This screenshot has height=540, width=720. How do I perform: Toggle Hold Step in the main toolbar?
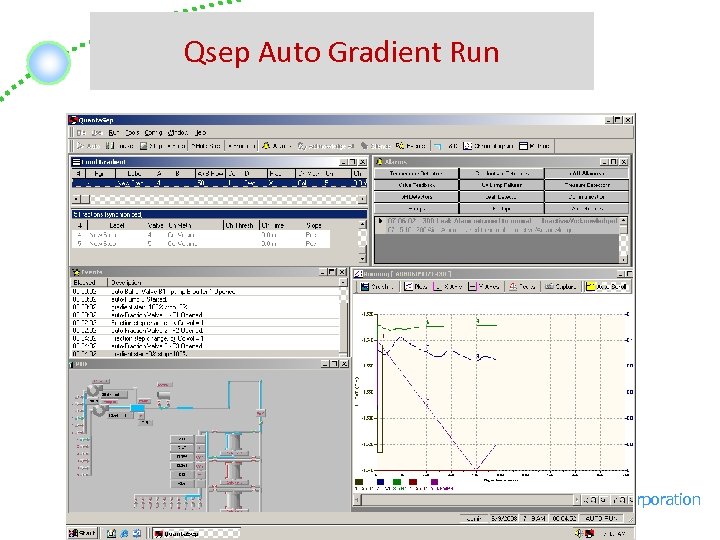(206, 146)
